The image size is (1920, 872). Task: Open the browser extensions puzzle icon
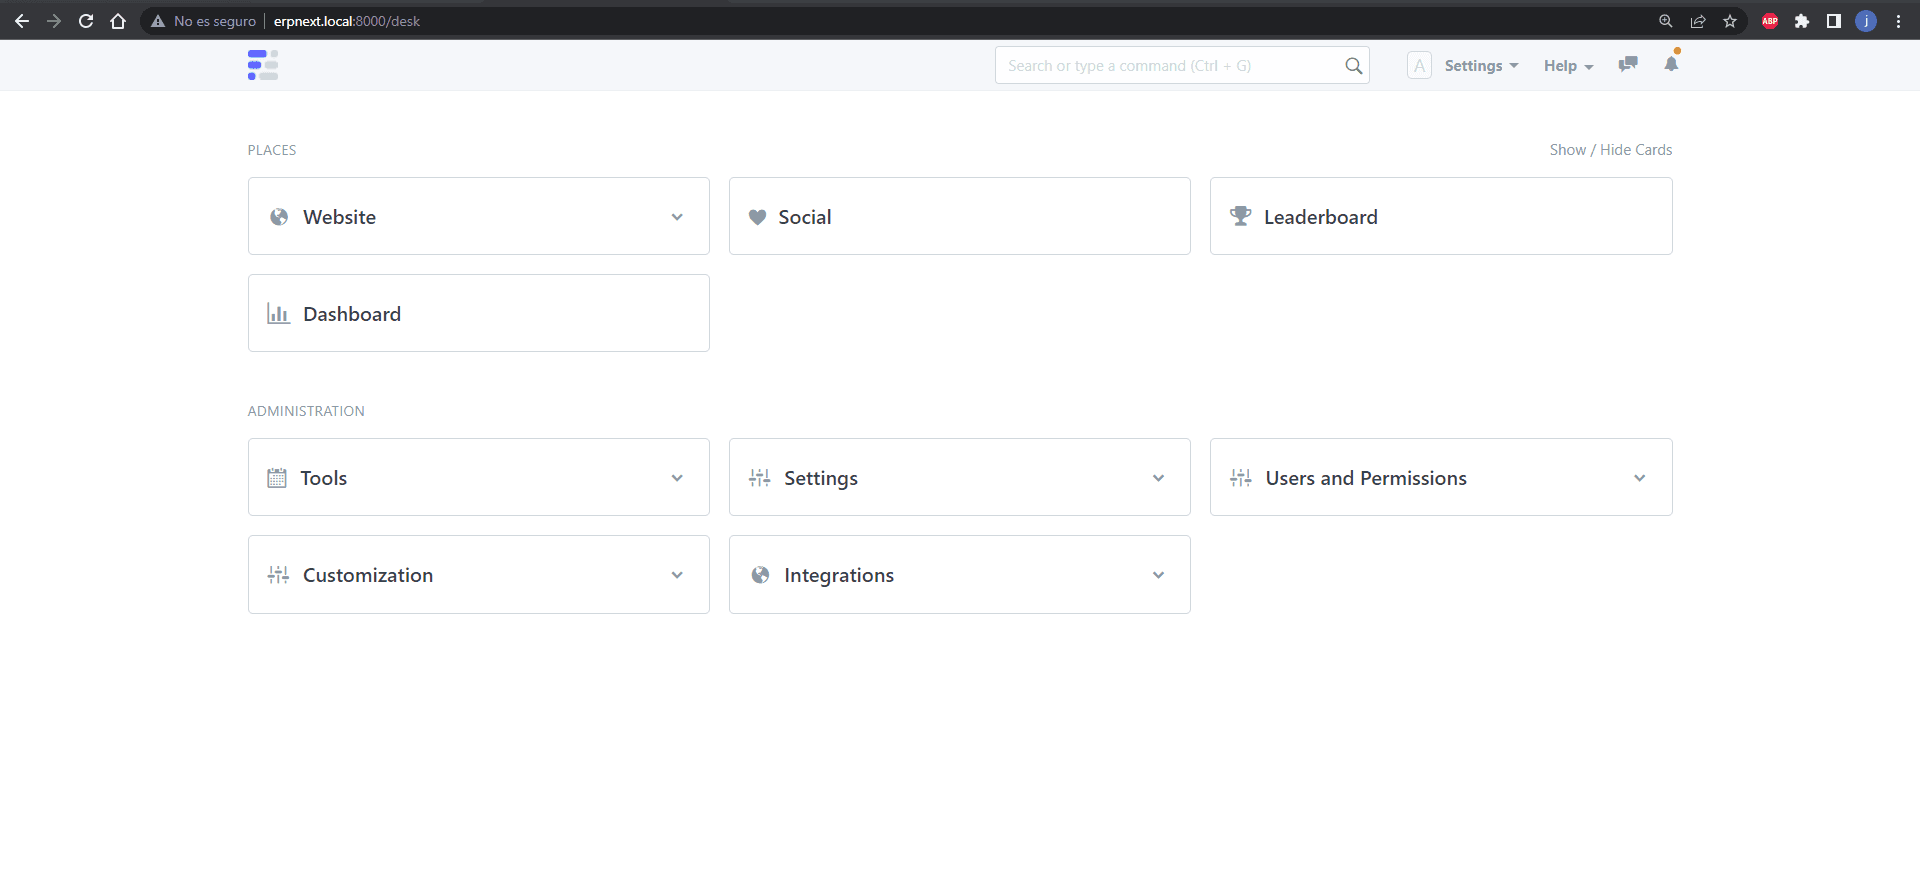click(x=1802, y=21)
